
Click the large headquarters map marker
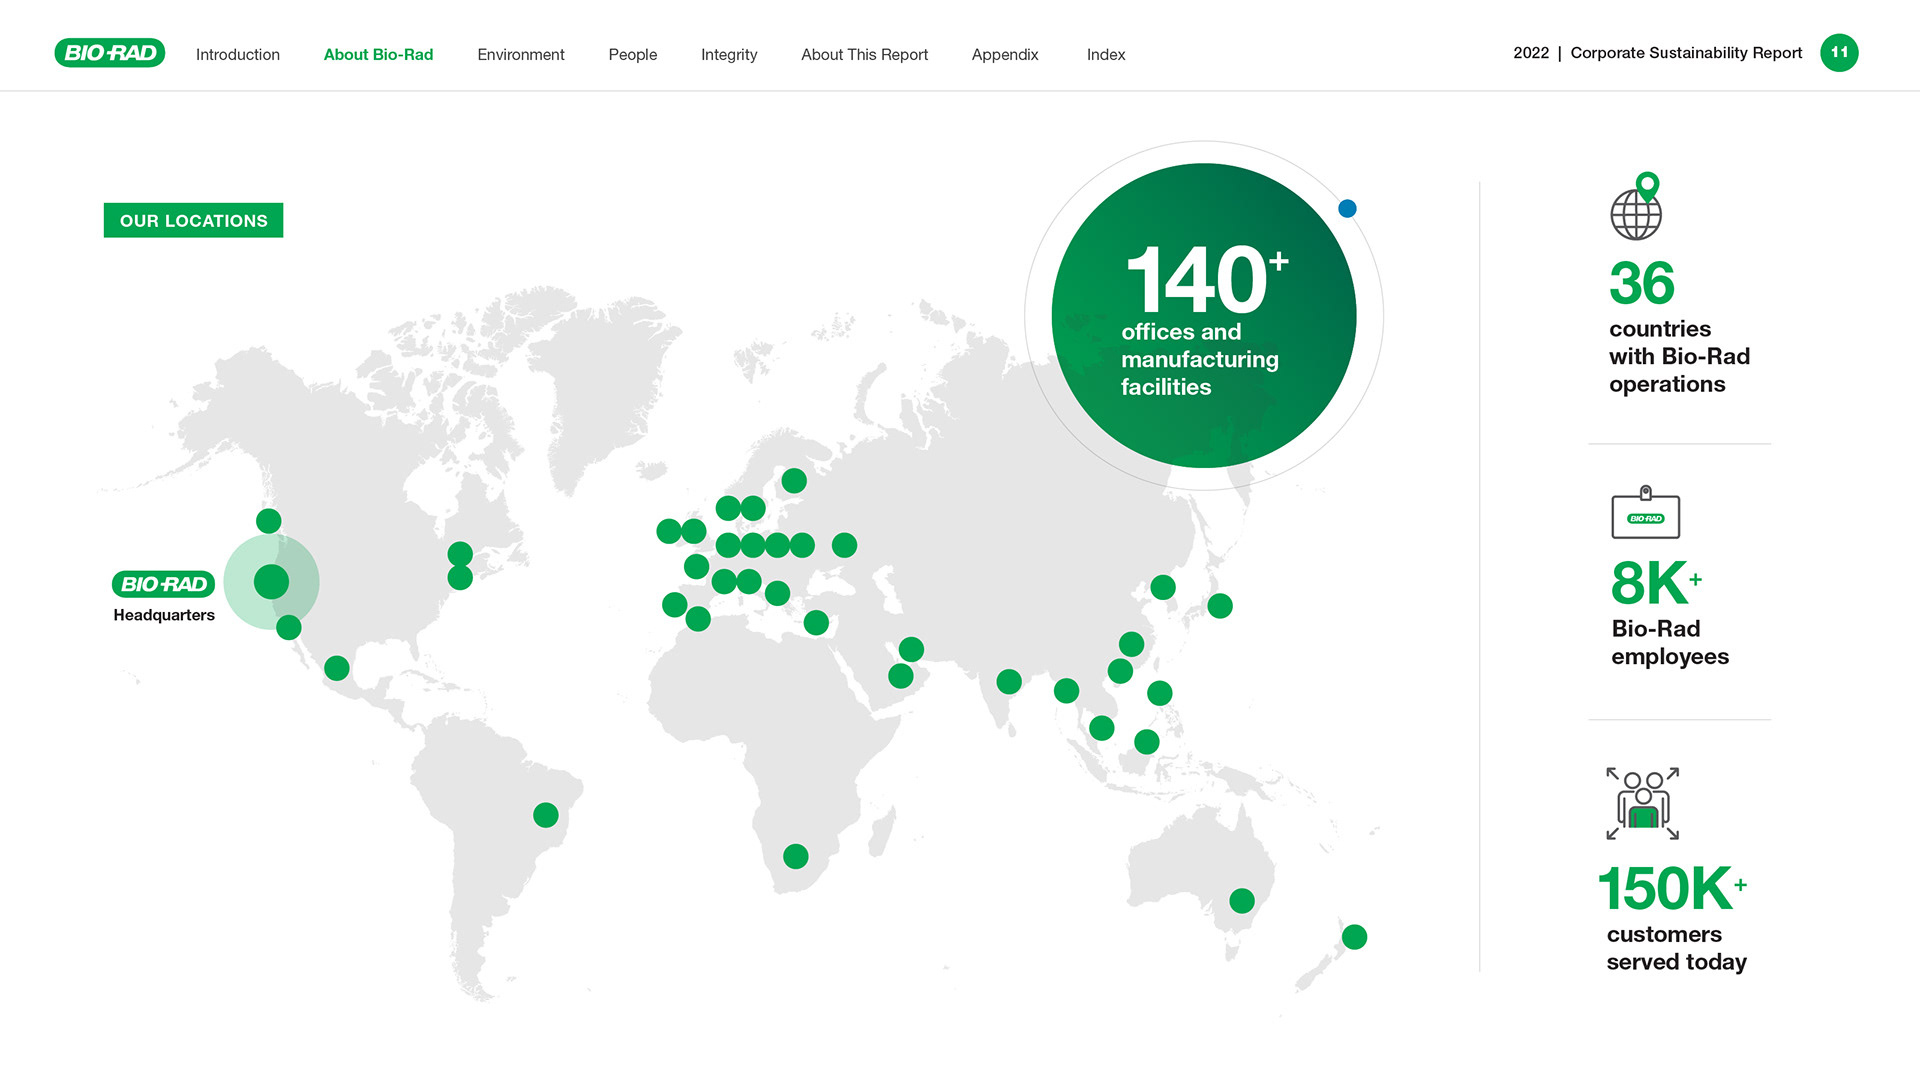(x=271, y=582)
